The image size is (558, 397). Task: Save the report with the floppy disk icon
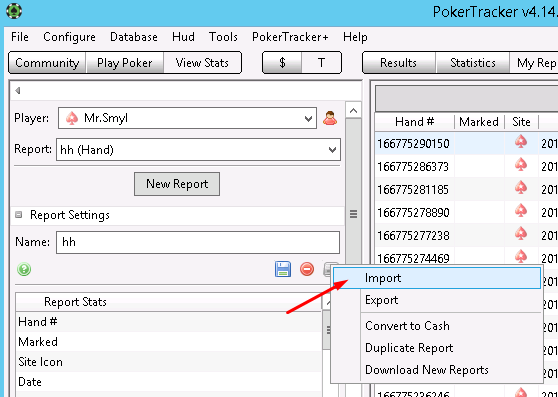283,269
